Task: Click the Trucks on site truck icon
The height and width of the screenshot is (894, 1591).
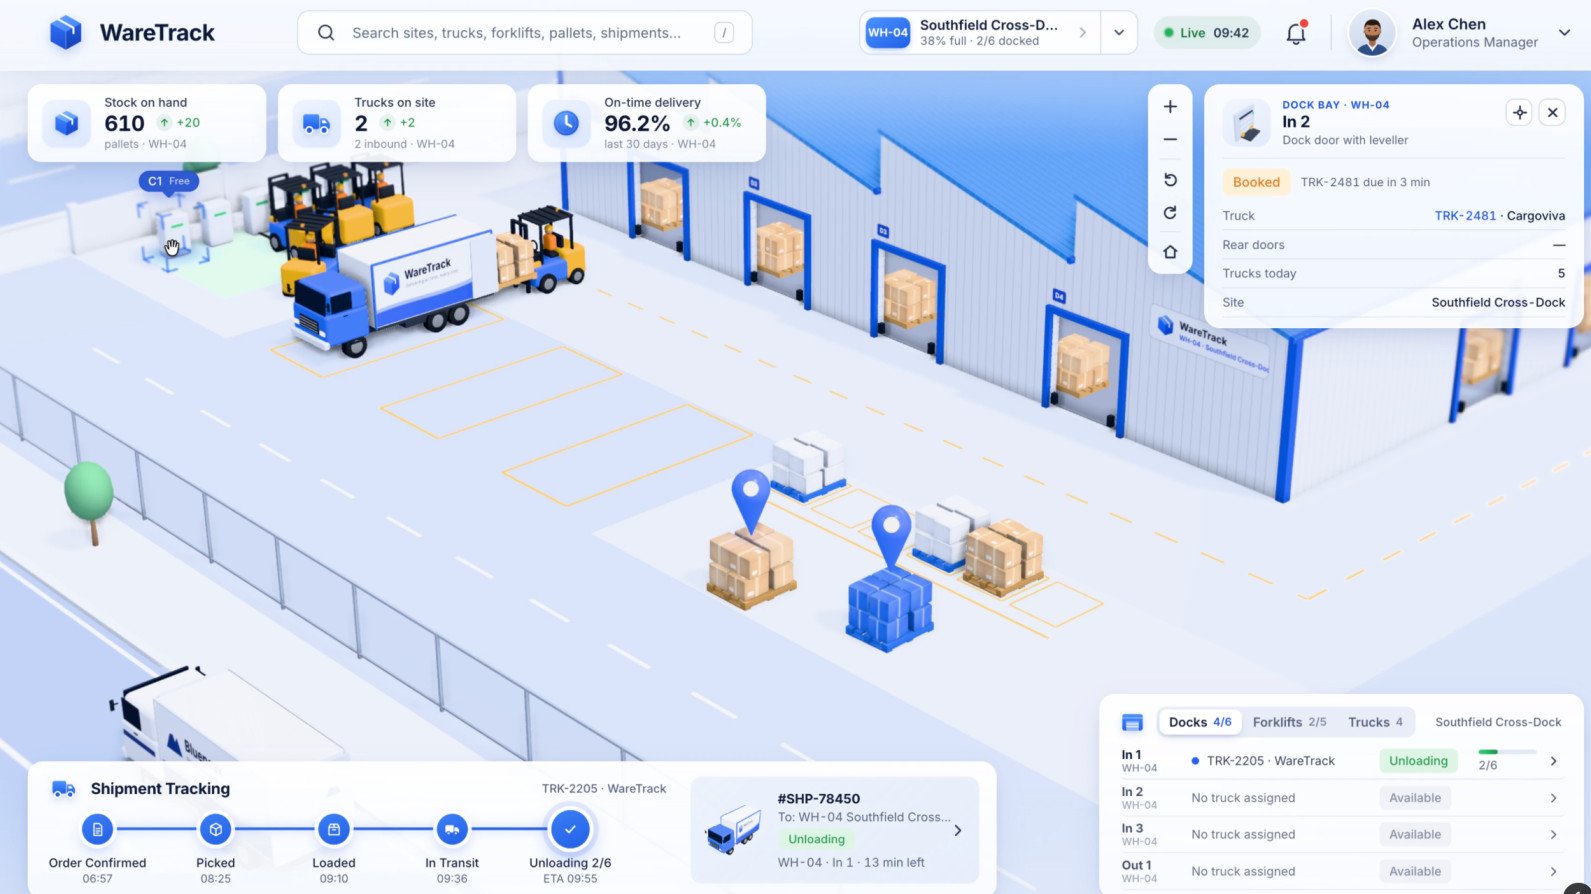Action: (316, 123)
